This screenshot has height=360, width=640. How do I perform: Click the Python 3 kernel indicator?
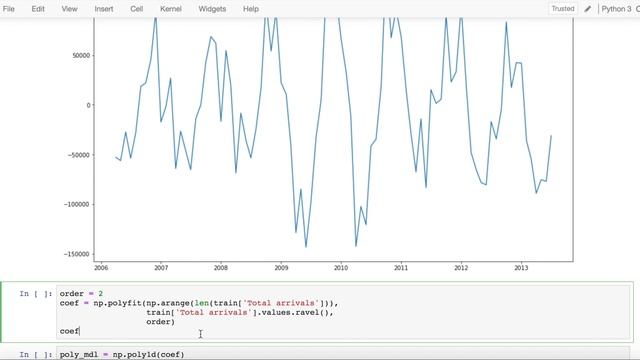[x=616, y=9]
